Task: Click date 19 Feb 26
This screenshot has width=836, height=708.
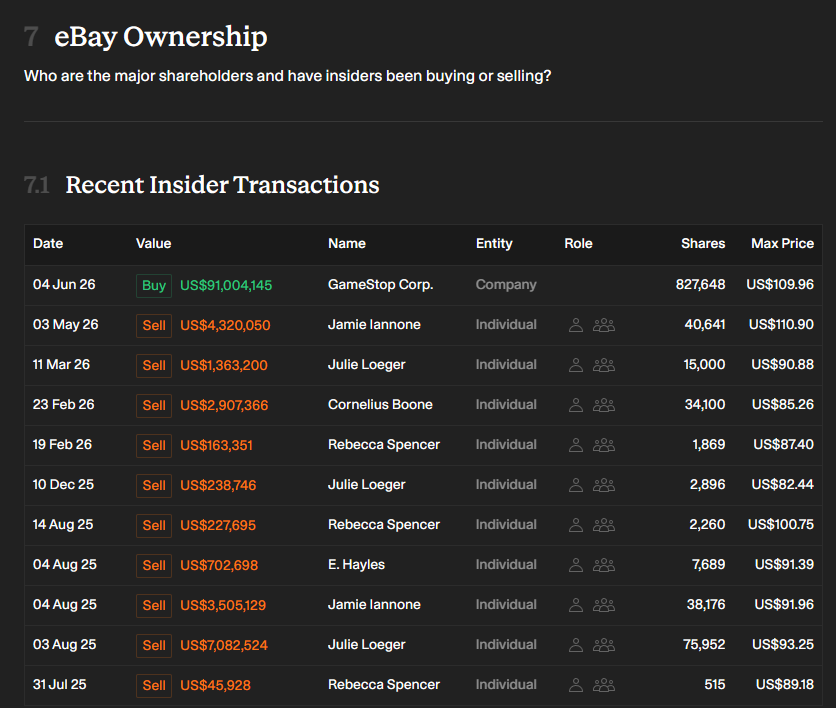Action: (62, 445)
